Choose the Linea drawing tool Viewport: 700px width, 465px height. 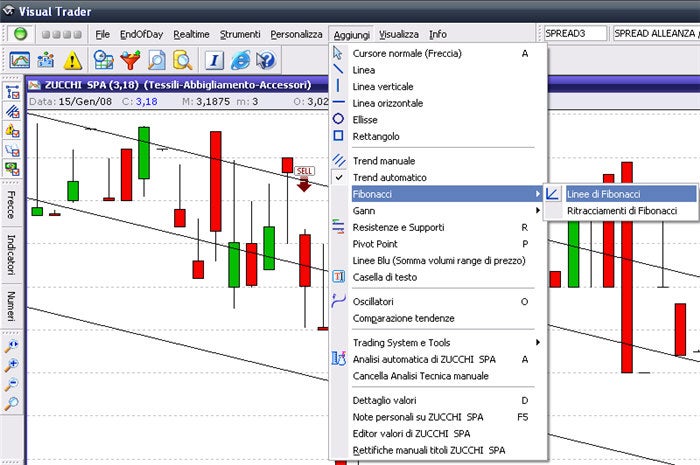click(438, 70)
